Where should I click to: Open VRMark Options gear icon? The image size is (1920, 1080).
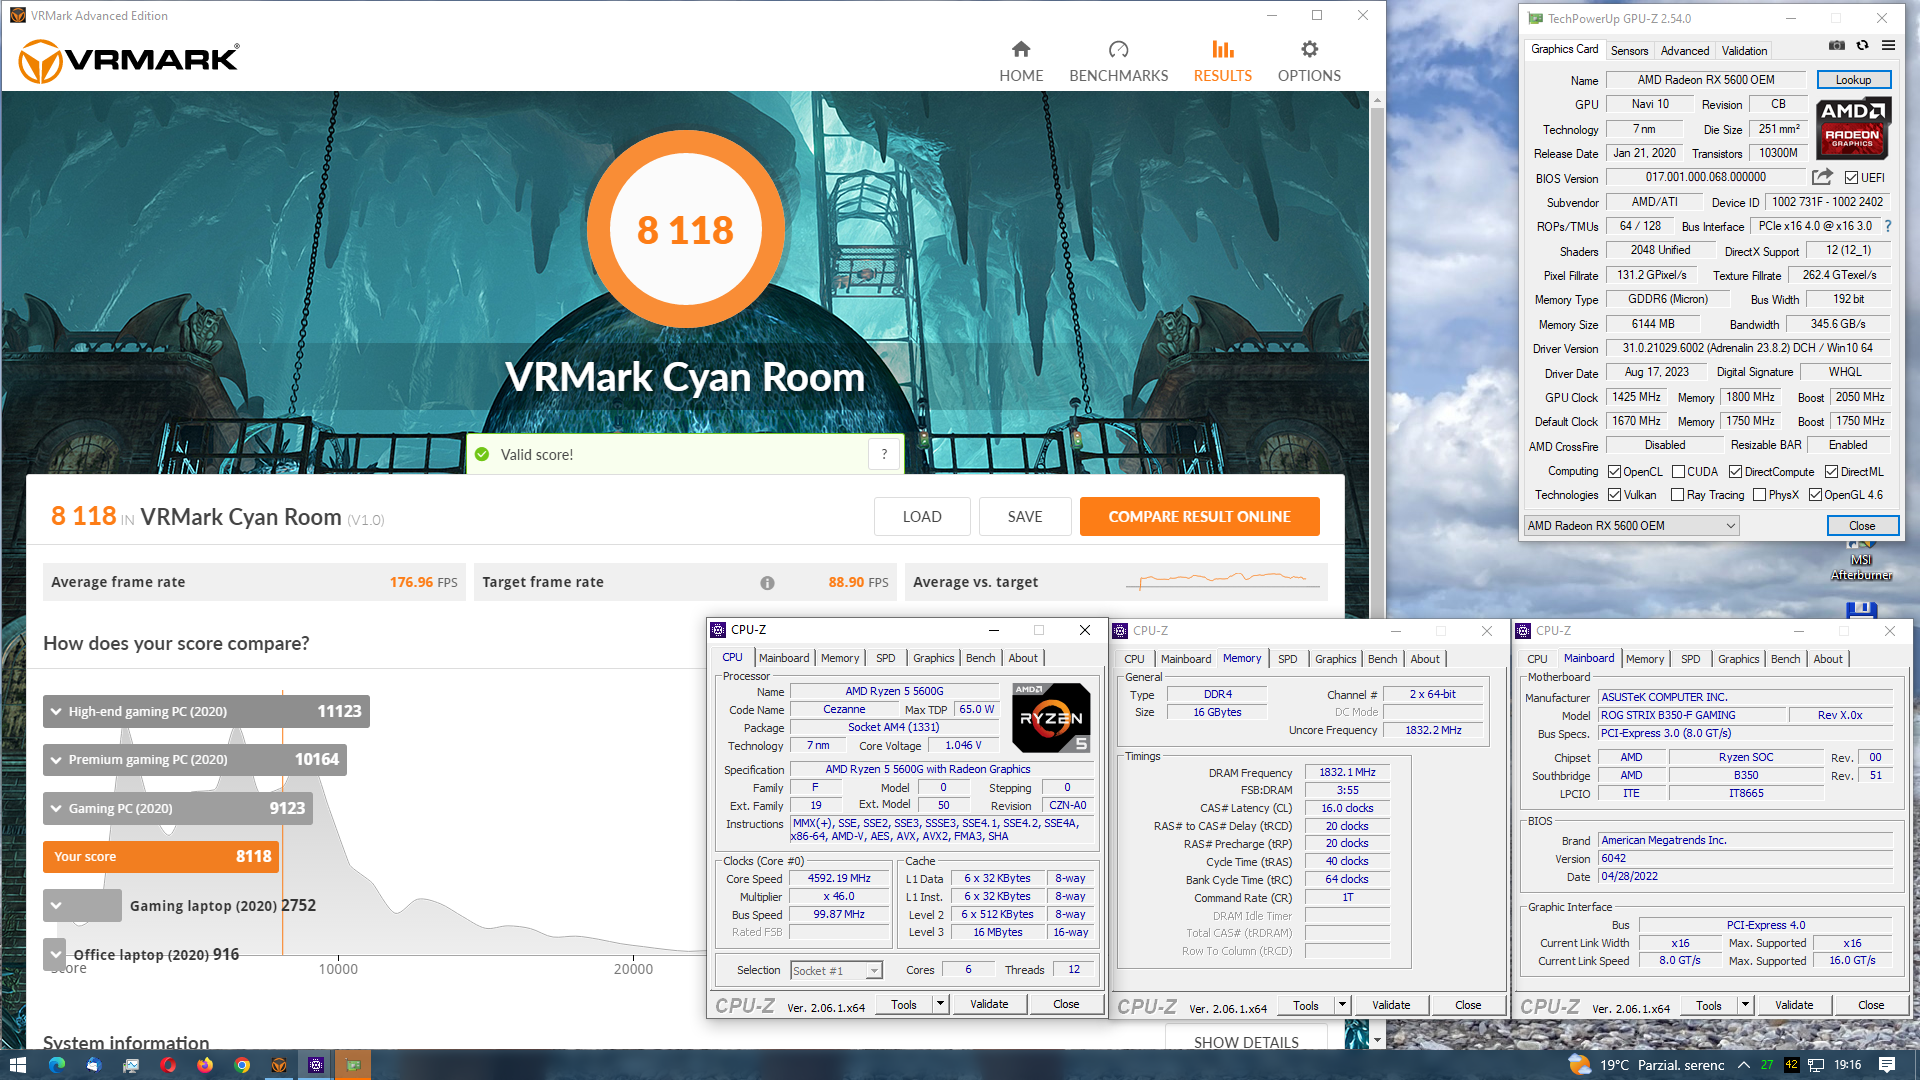[x=1309, y=49]
